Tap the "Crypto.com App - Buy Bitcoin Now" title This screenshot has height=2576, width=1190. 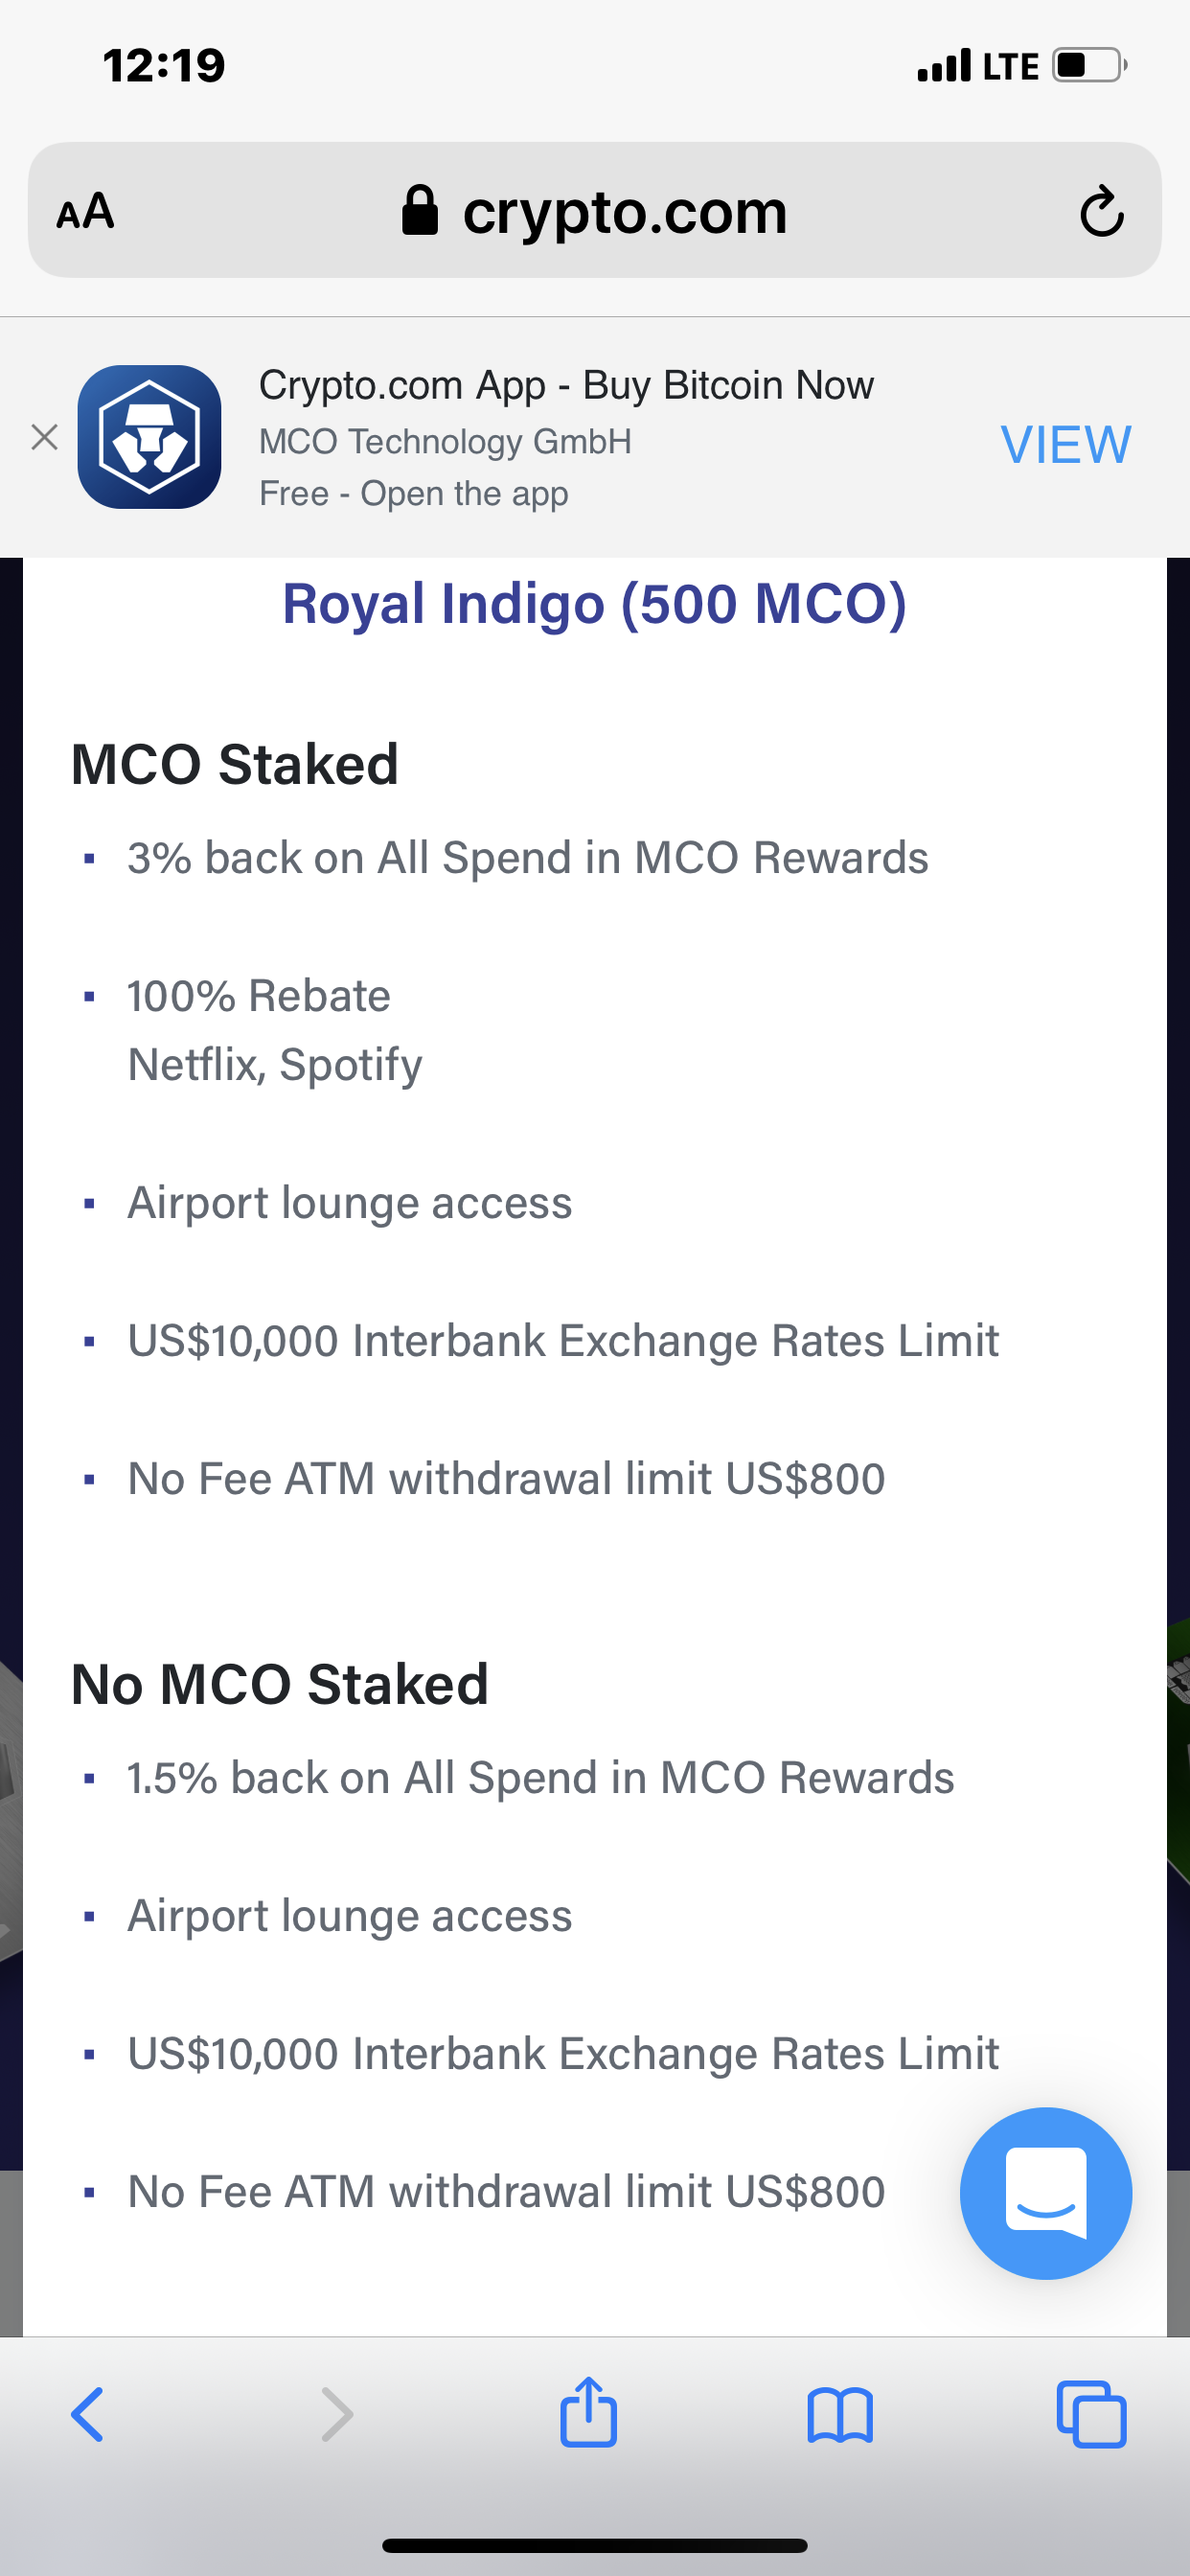point(566,385)
